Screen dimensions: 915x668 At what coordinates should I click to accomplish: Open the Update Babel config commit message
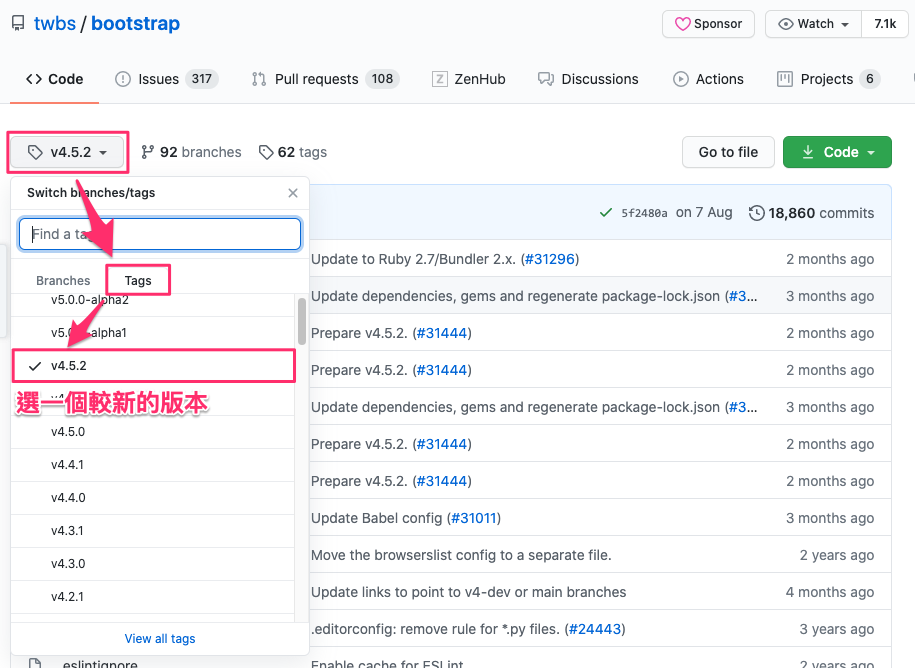pos(376,518)
